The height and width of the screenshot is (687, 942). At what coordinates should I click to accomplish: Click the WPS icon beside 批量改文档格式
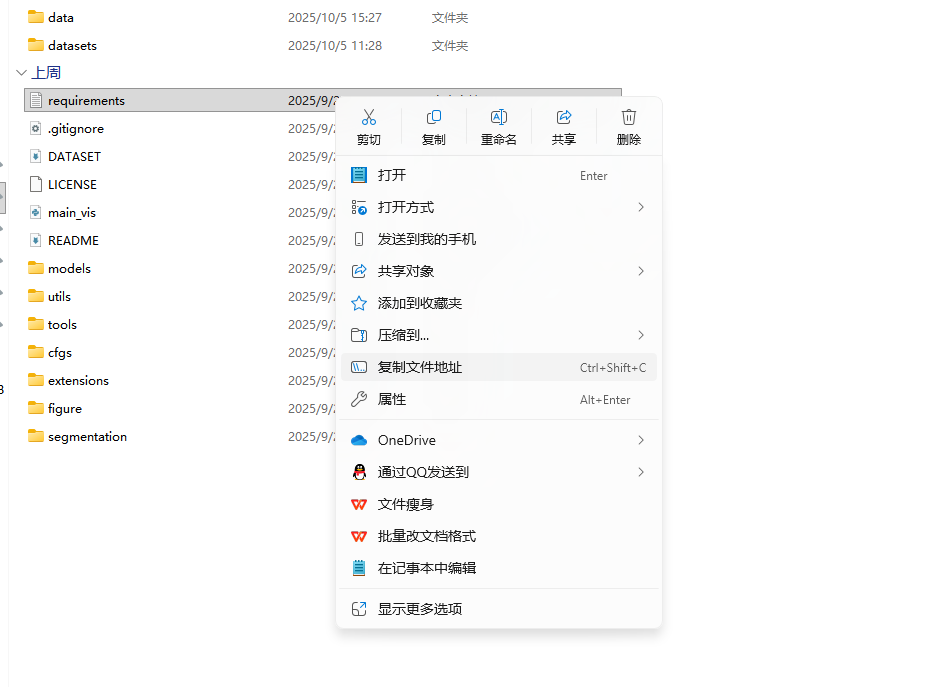359,536
